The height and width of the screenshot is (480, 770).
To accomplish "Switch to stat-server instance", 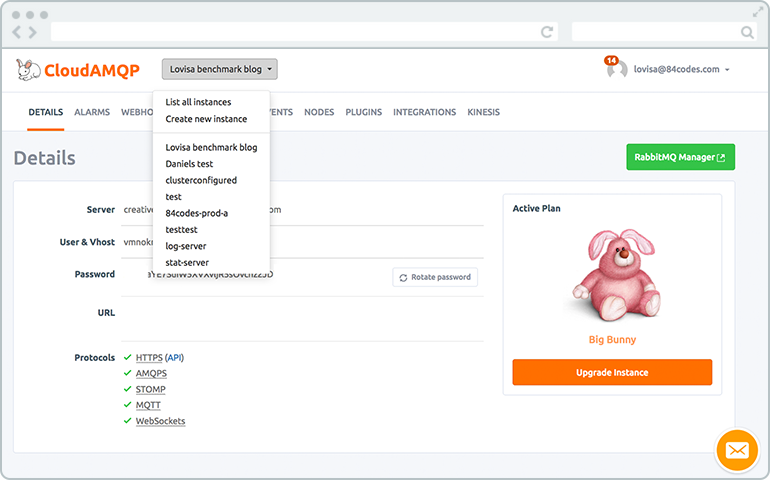I will click(187, 262).
